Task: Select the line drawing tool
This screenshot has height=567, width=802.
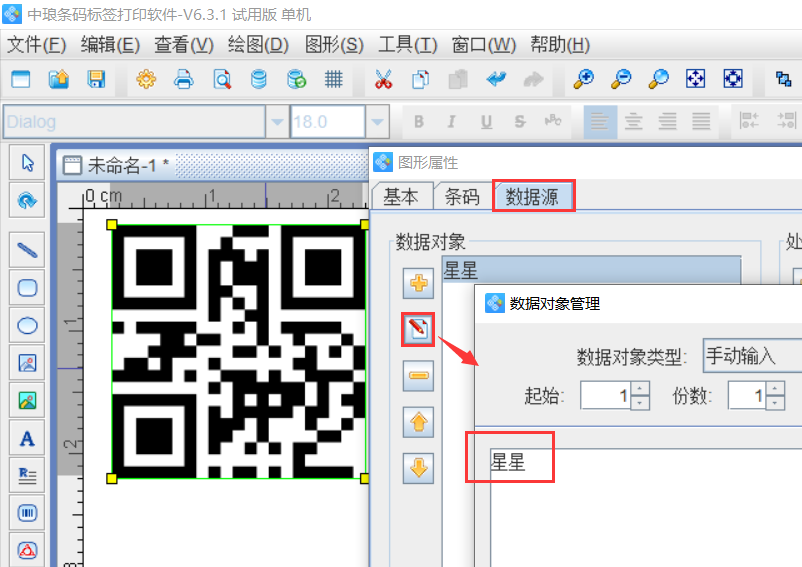Action: click(x=27, y=250)
